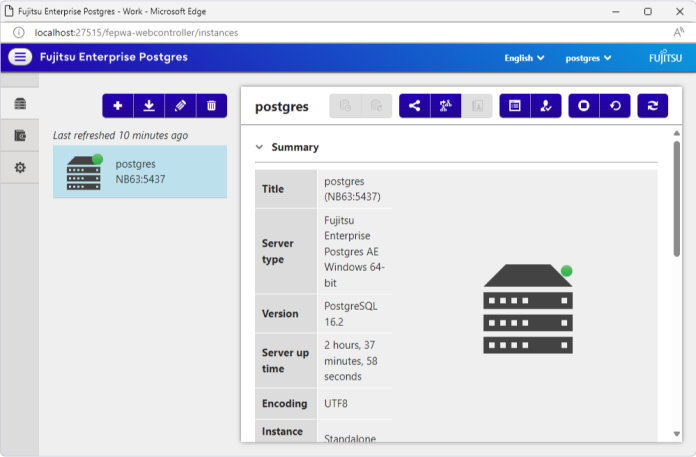Image resolution: width=696 pixels, height=457 pixels.
Task: Open the Settings gear sidebar tab
Action: (20, 168)
